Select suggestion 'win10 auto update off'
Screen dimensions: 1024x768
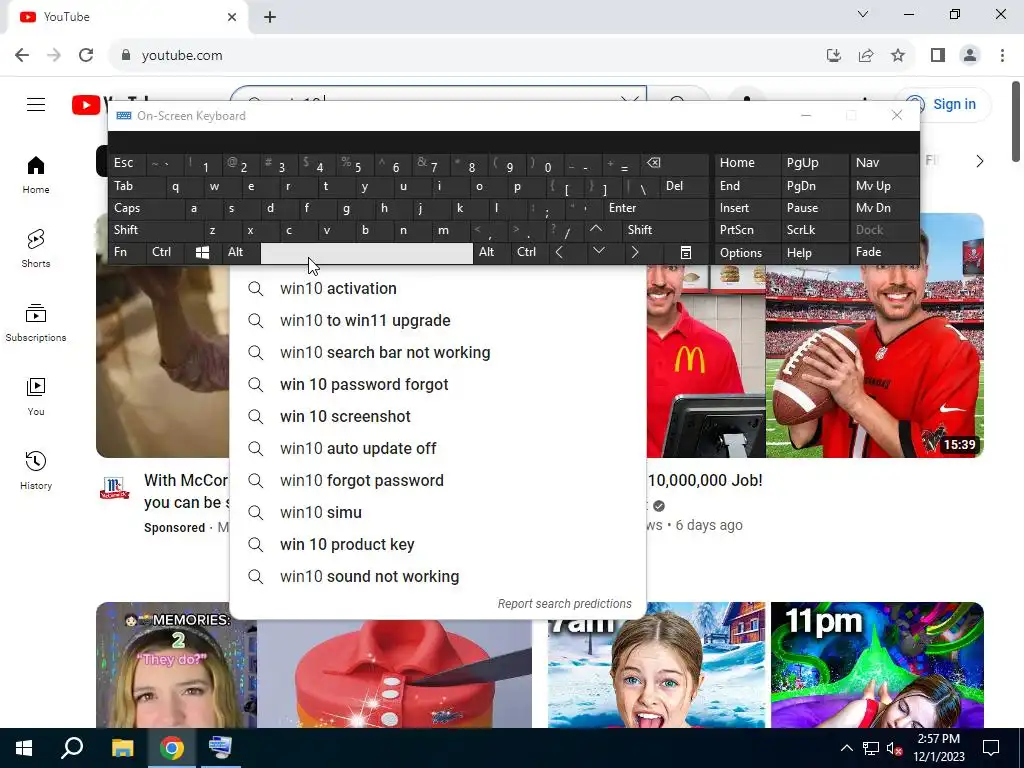pos(438,449)
